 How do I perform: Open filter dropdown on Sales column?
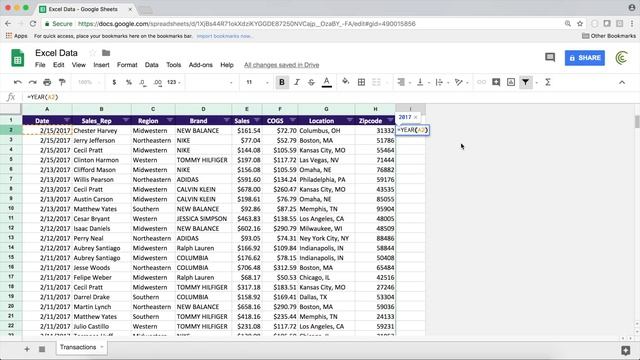point(257,120)
